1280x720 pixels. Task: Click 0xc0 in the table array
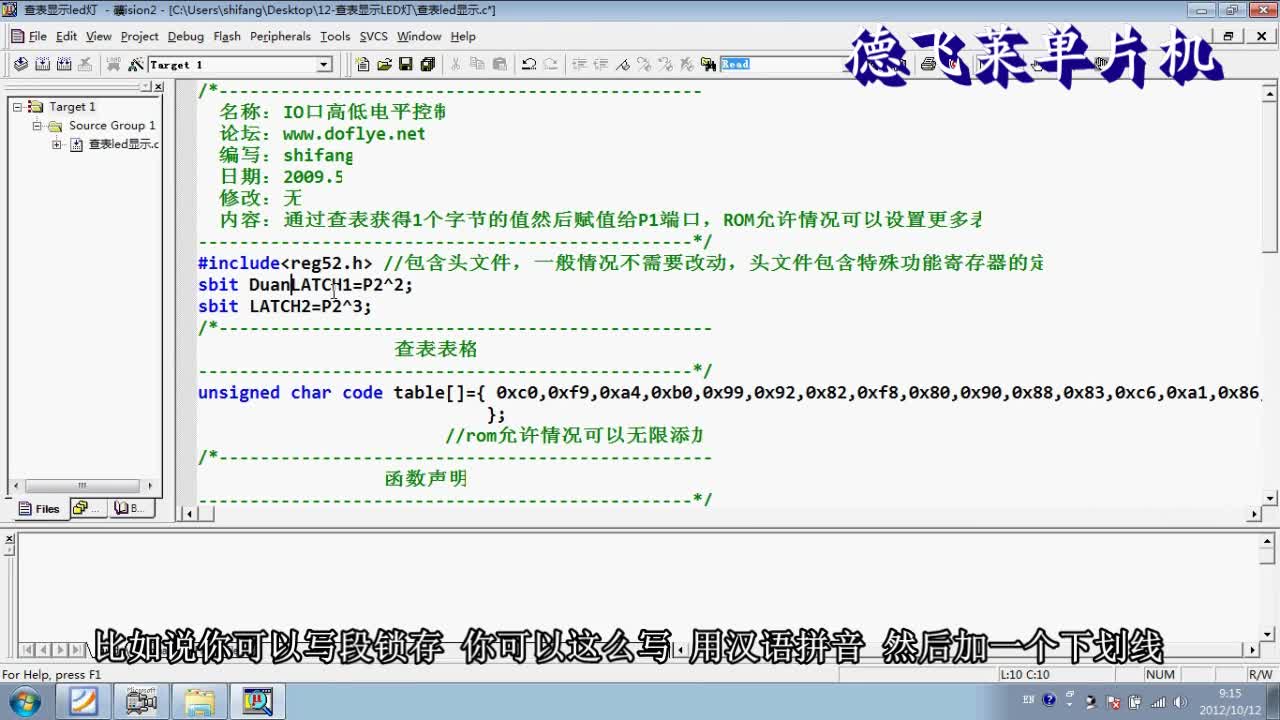(517, 393)
